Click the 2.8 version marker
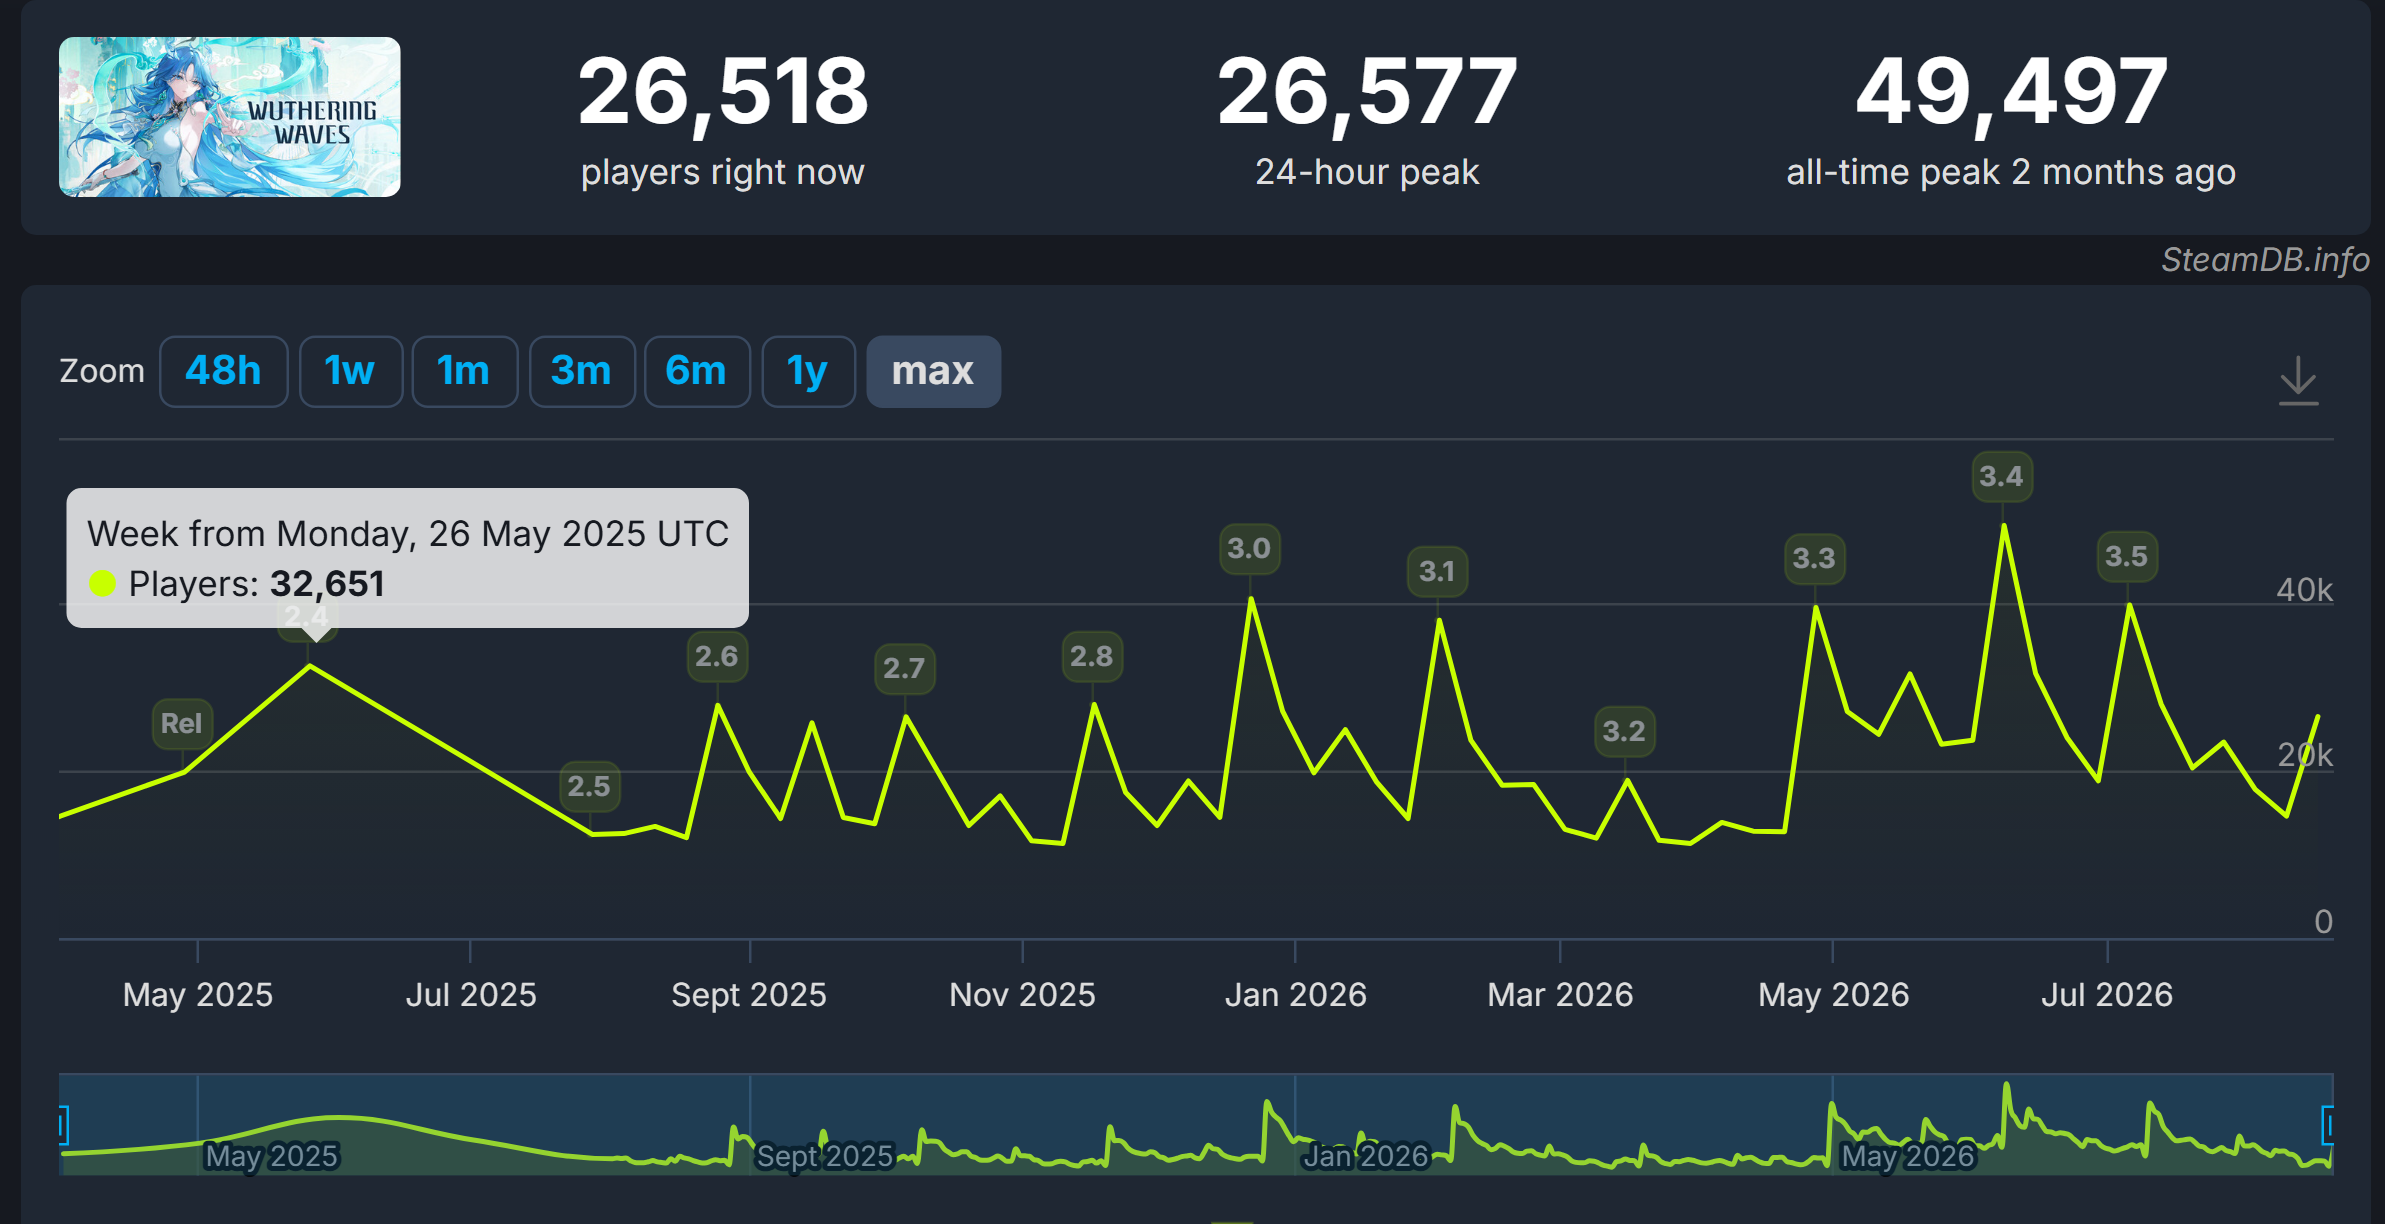Viewport: 2385px width, 1224px height. [x=1092, y=656]
